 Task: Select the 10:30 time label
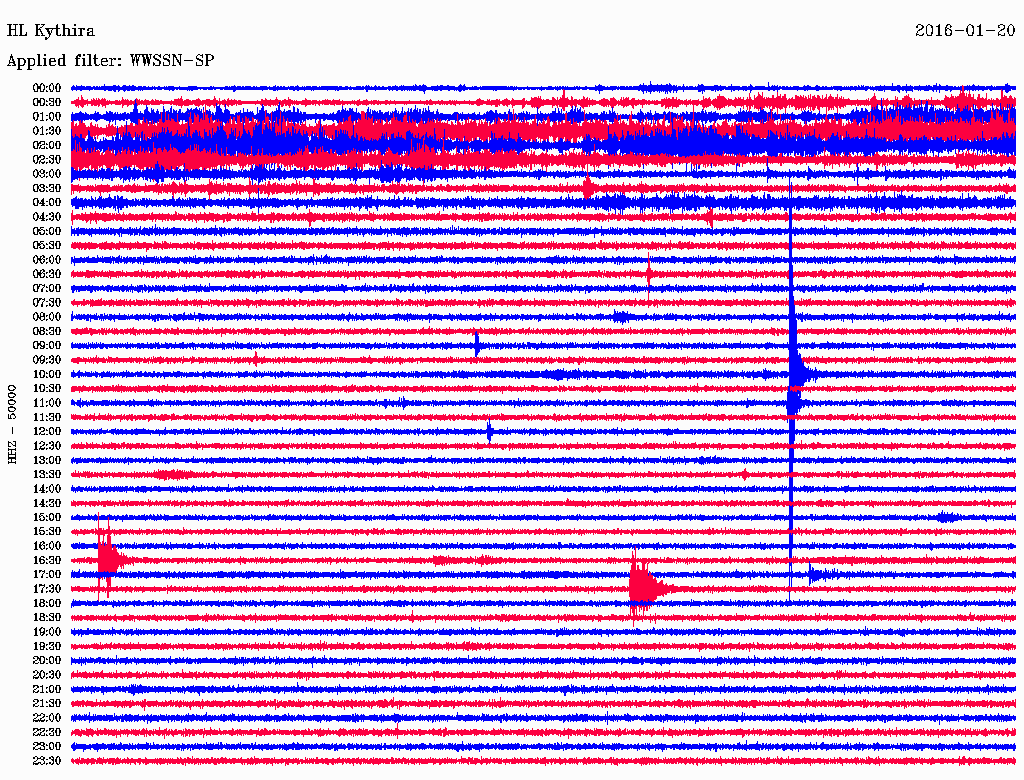click(47, 389)
